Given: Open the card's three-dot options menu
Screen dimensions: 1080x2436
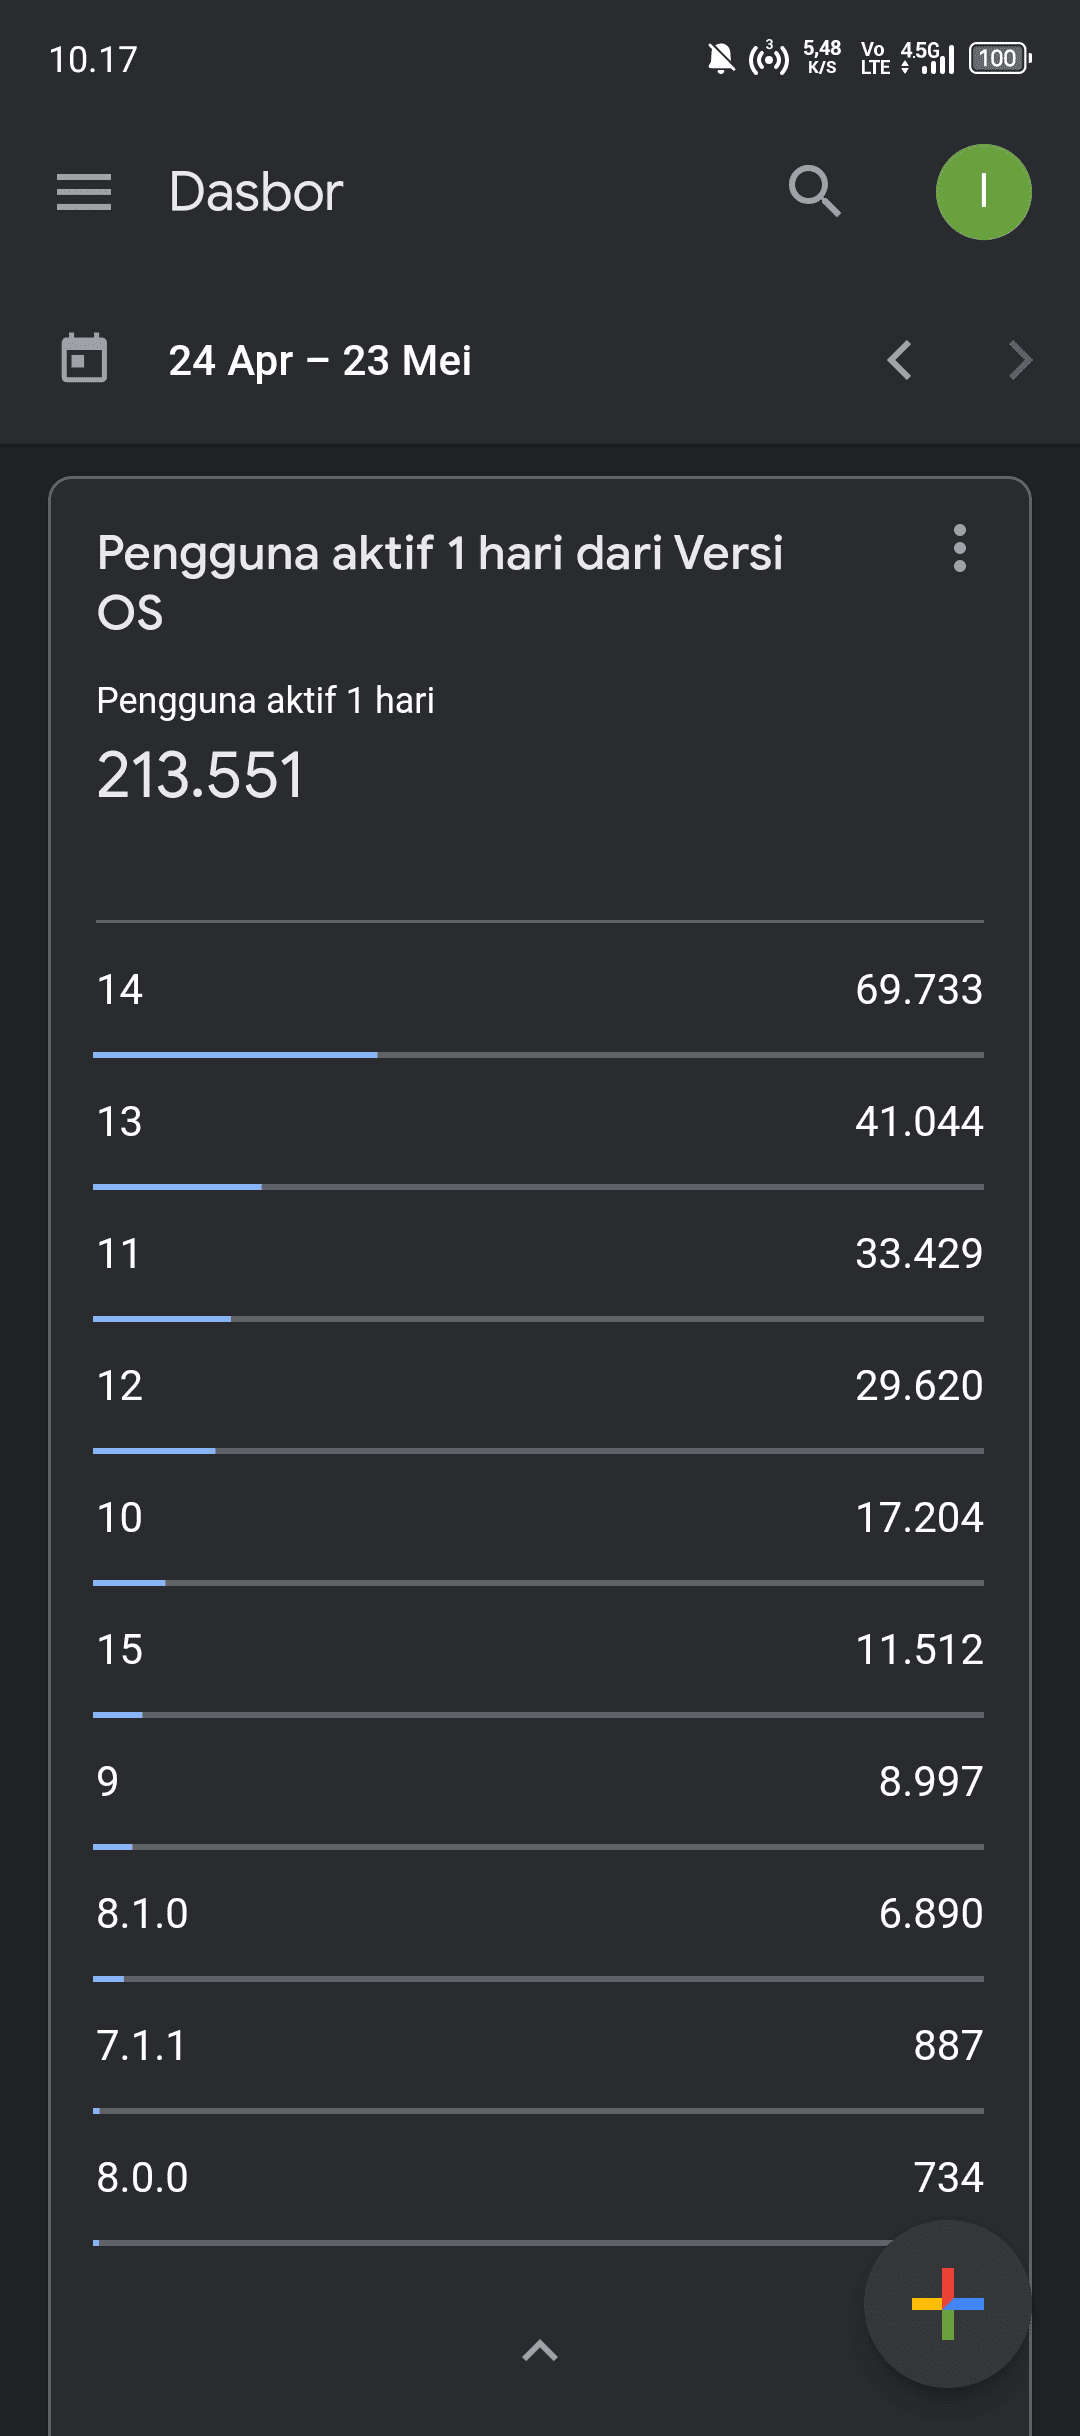Looking at the screenshot, I should 960,548.
